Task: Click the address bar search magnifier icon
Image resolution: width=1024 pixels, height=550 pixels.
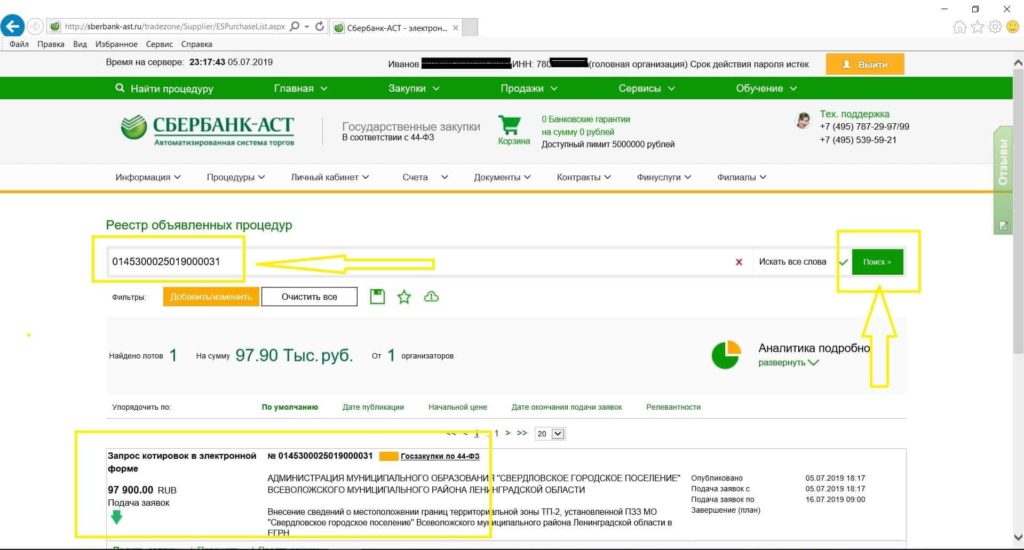Action: [295, 26]
